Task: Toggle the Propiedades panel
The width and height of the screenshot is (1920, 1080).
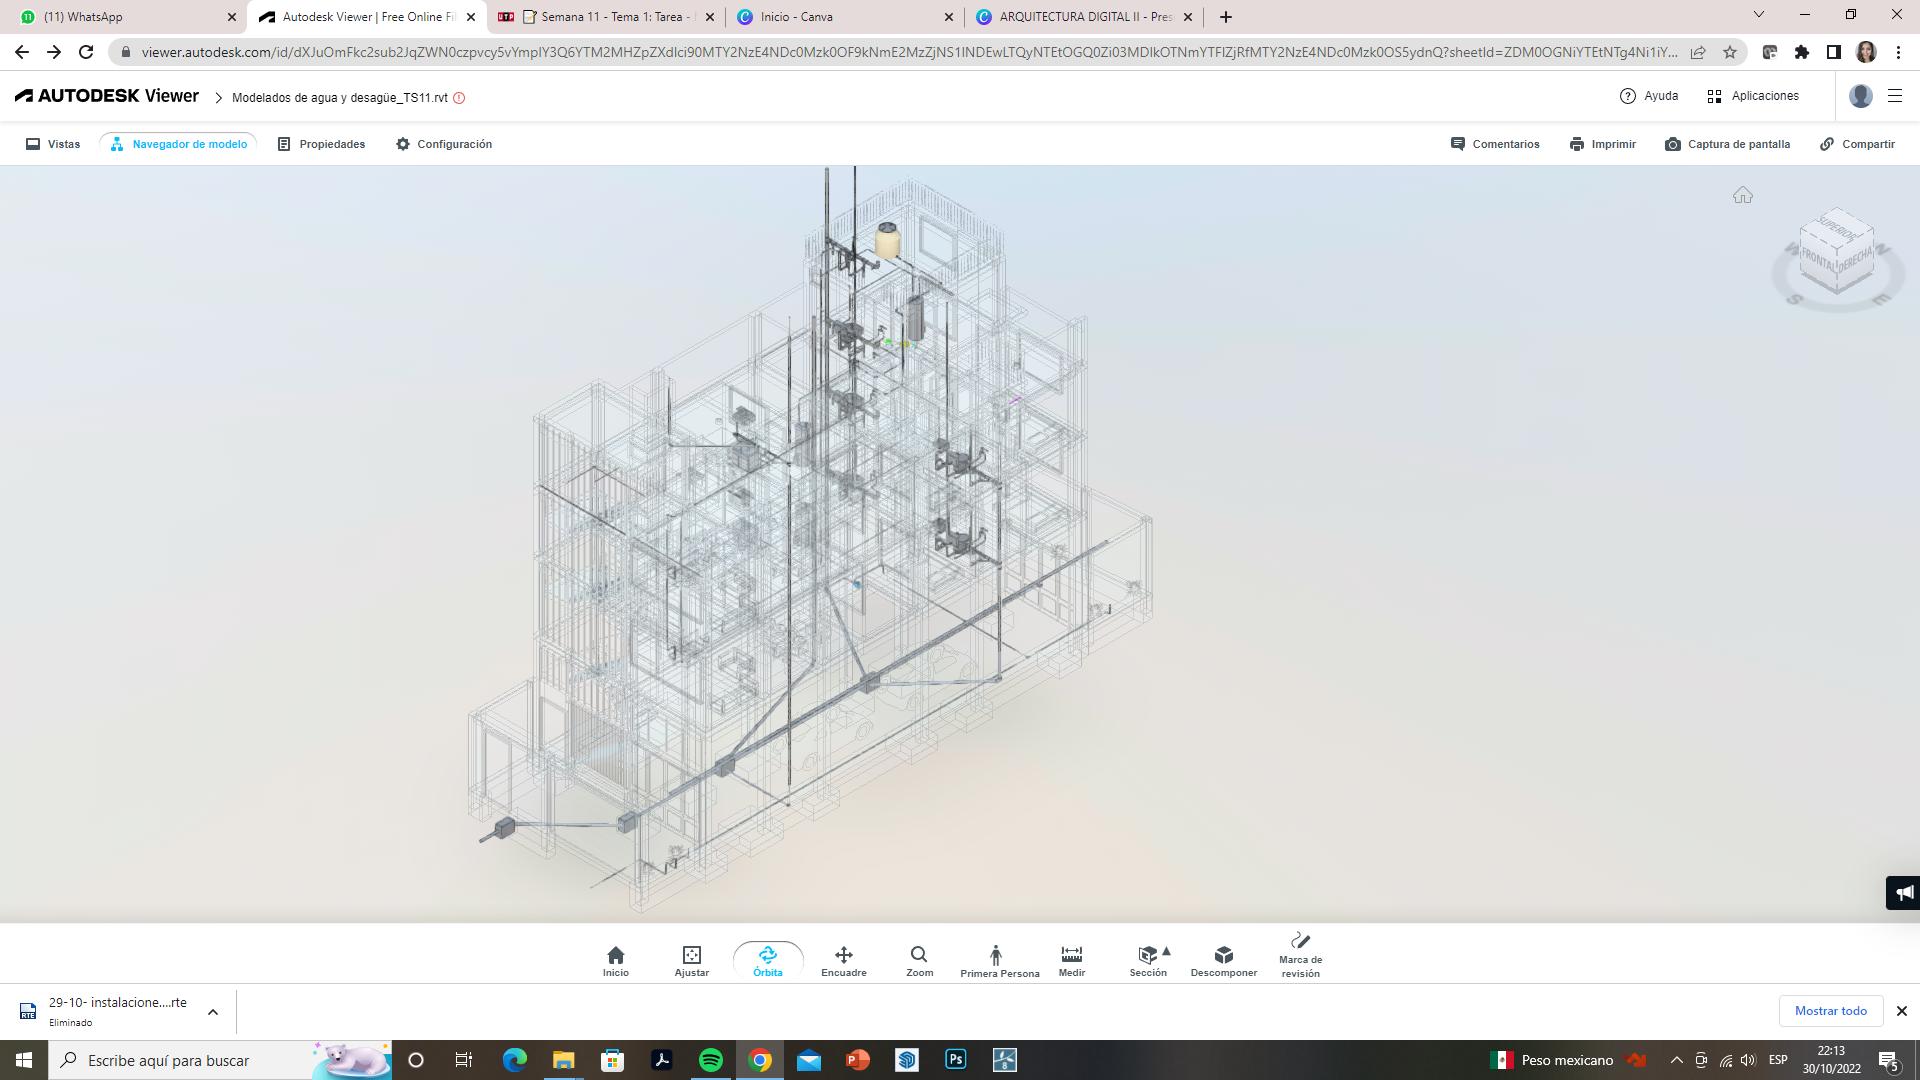Action: tap(321, 144)
